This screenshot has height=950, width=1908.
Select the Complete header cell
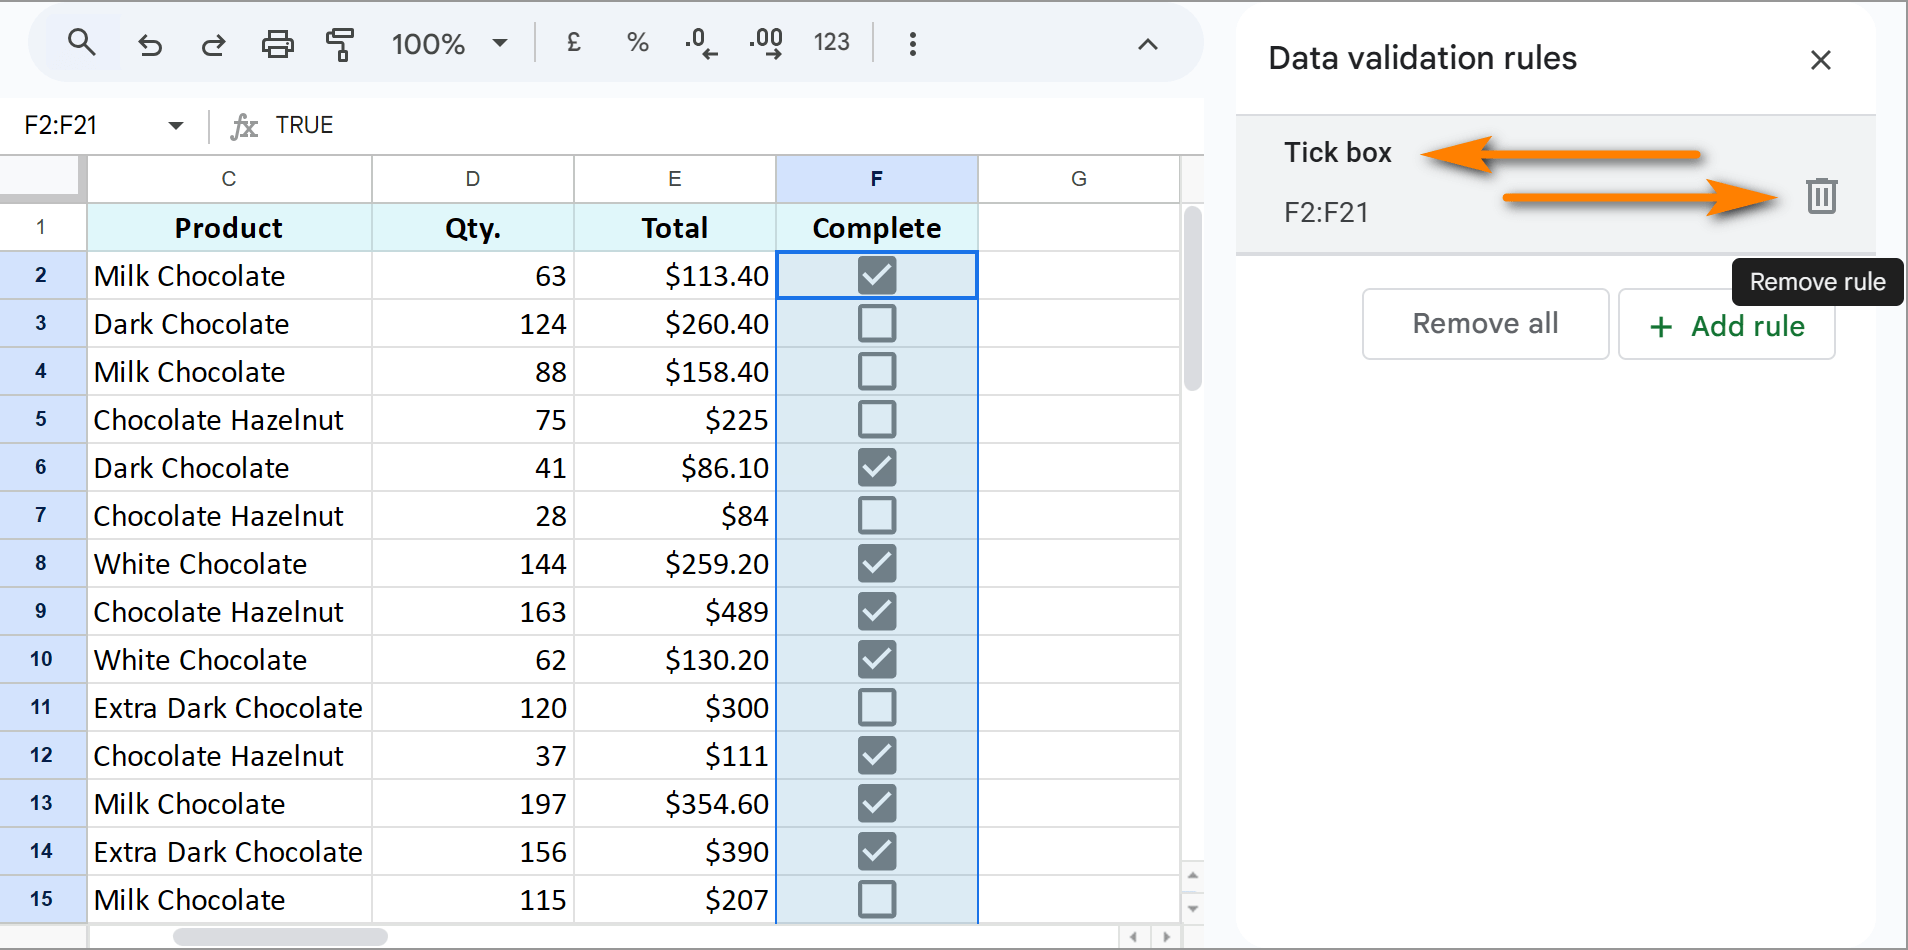point(877,227)
